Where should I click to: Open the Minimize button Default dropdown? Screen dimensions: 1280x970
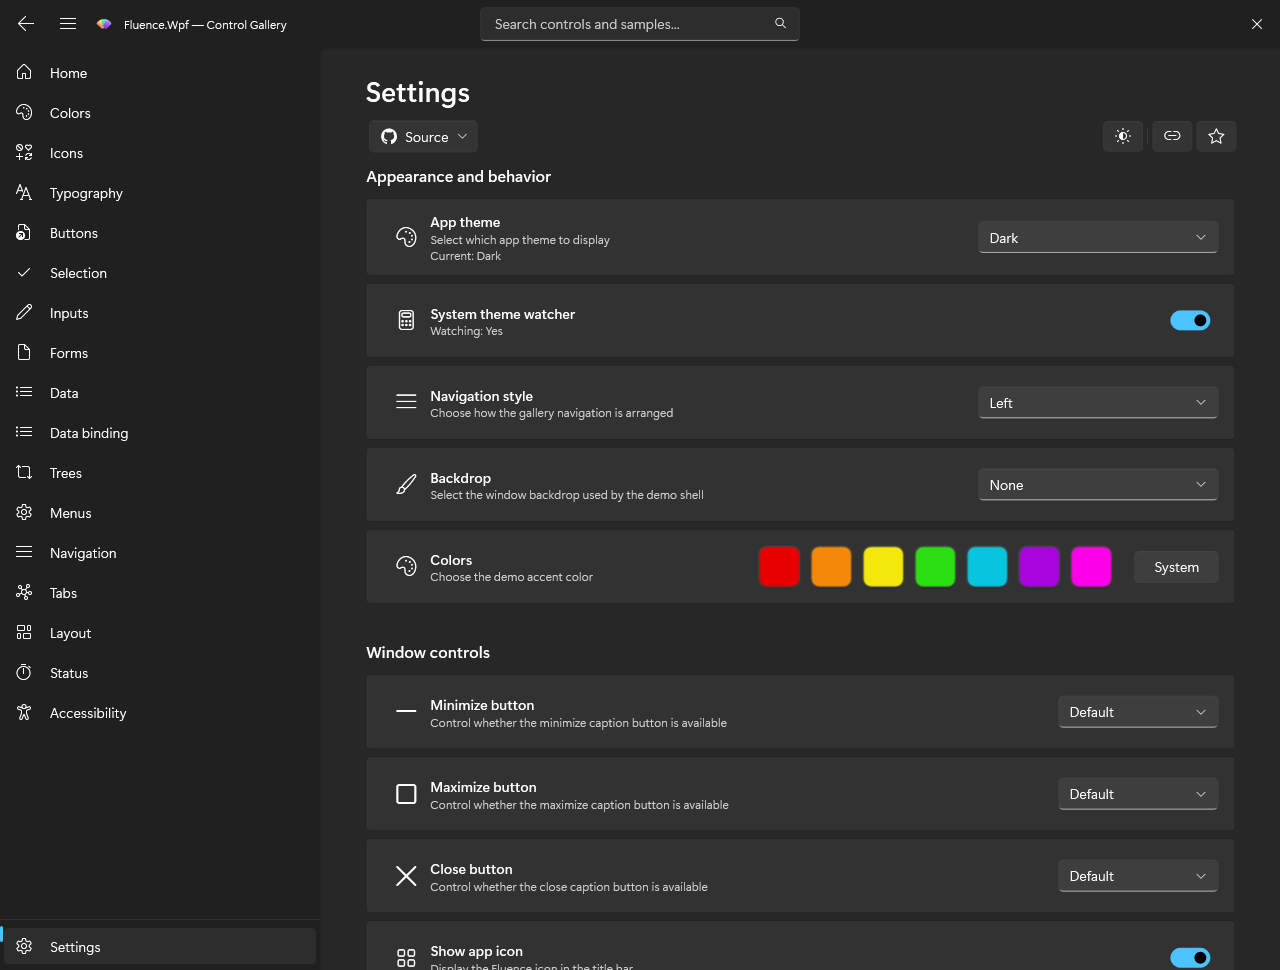click(x=1138, y=712)
